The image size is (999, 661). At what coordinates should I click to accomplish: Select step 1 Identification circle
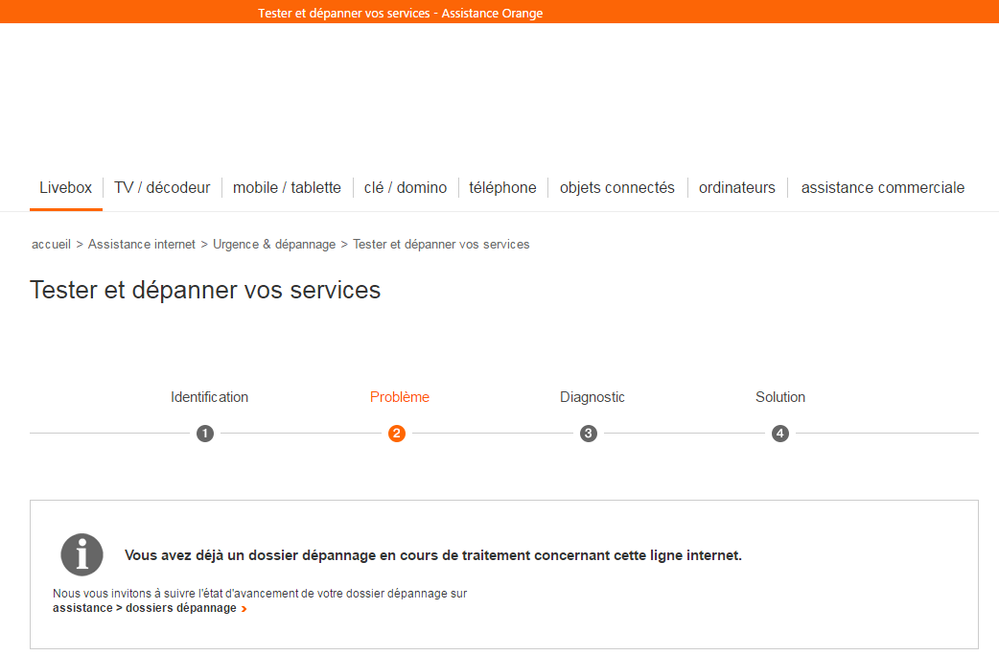205,433
